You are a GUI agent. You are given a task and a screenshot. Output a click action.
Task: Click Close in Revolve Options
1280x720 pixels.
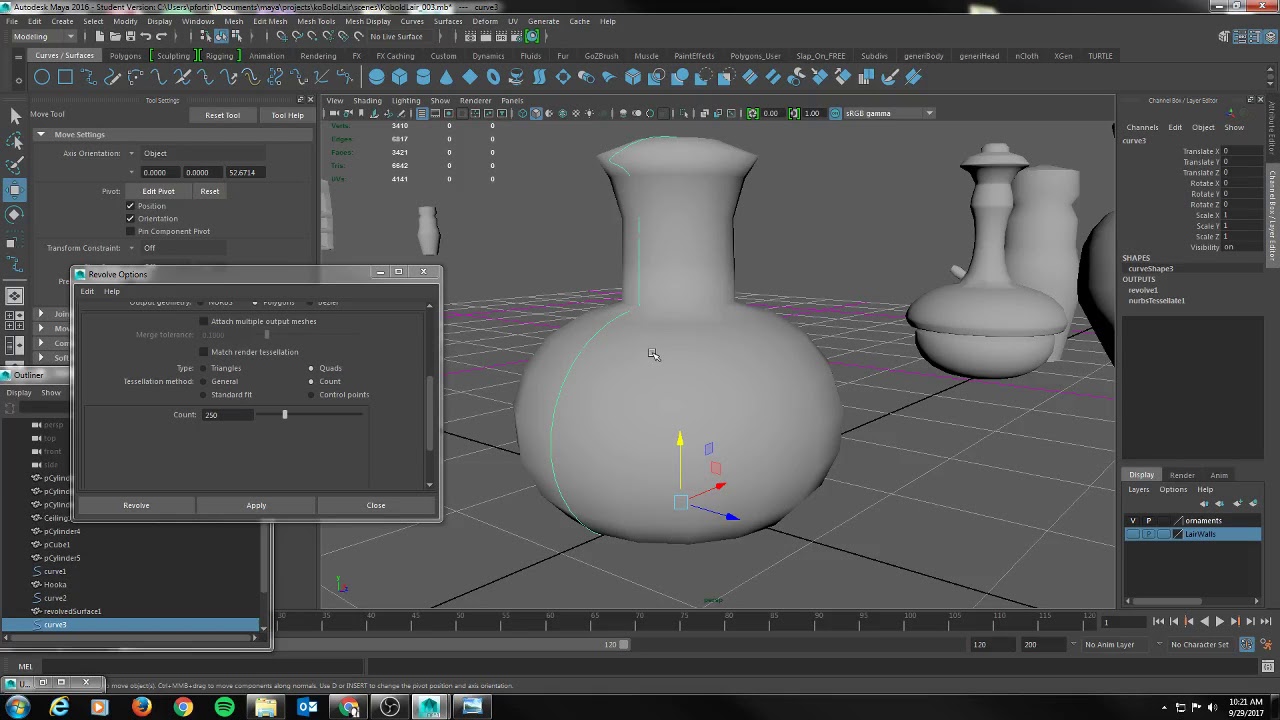tap(376, 505)
